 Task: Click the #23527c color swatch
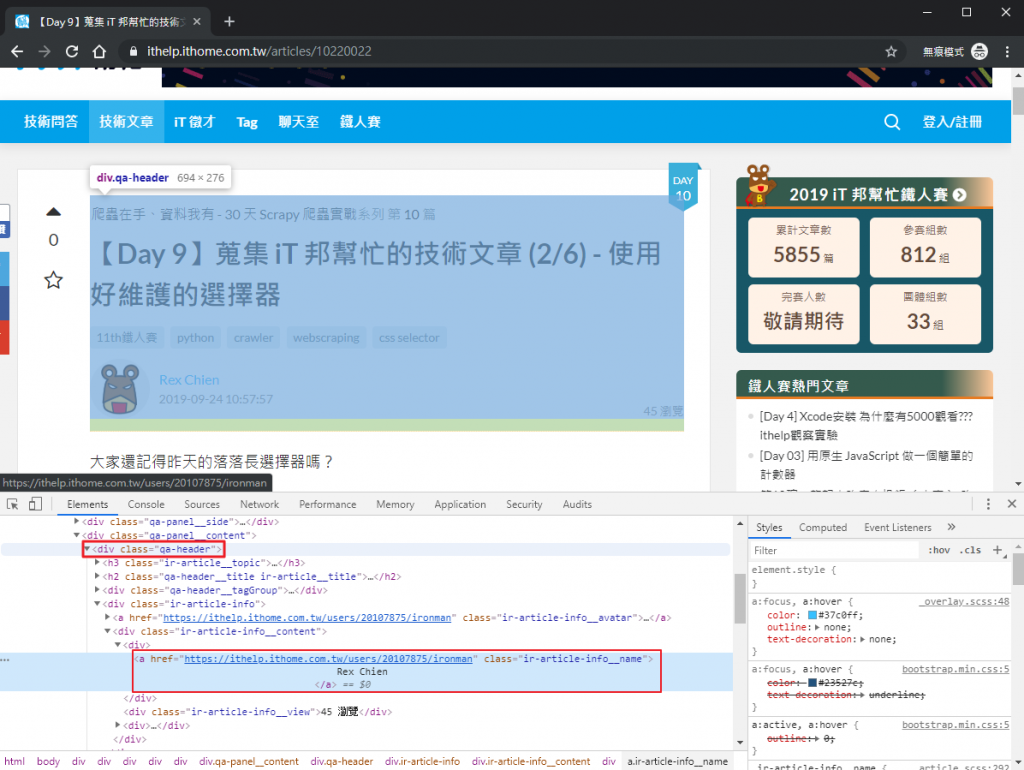[812, 682]
